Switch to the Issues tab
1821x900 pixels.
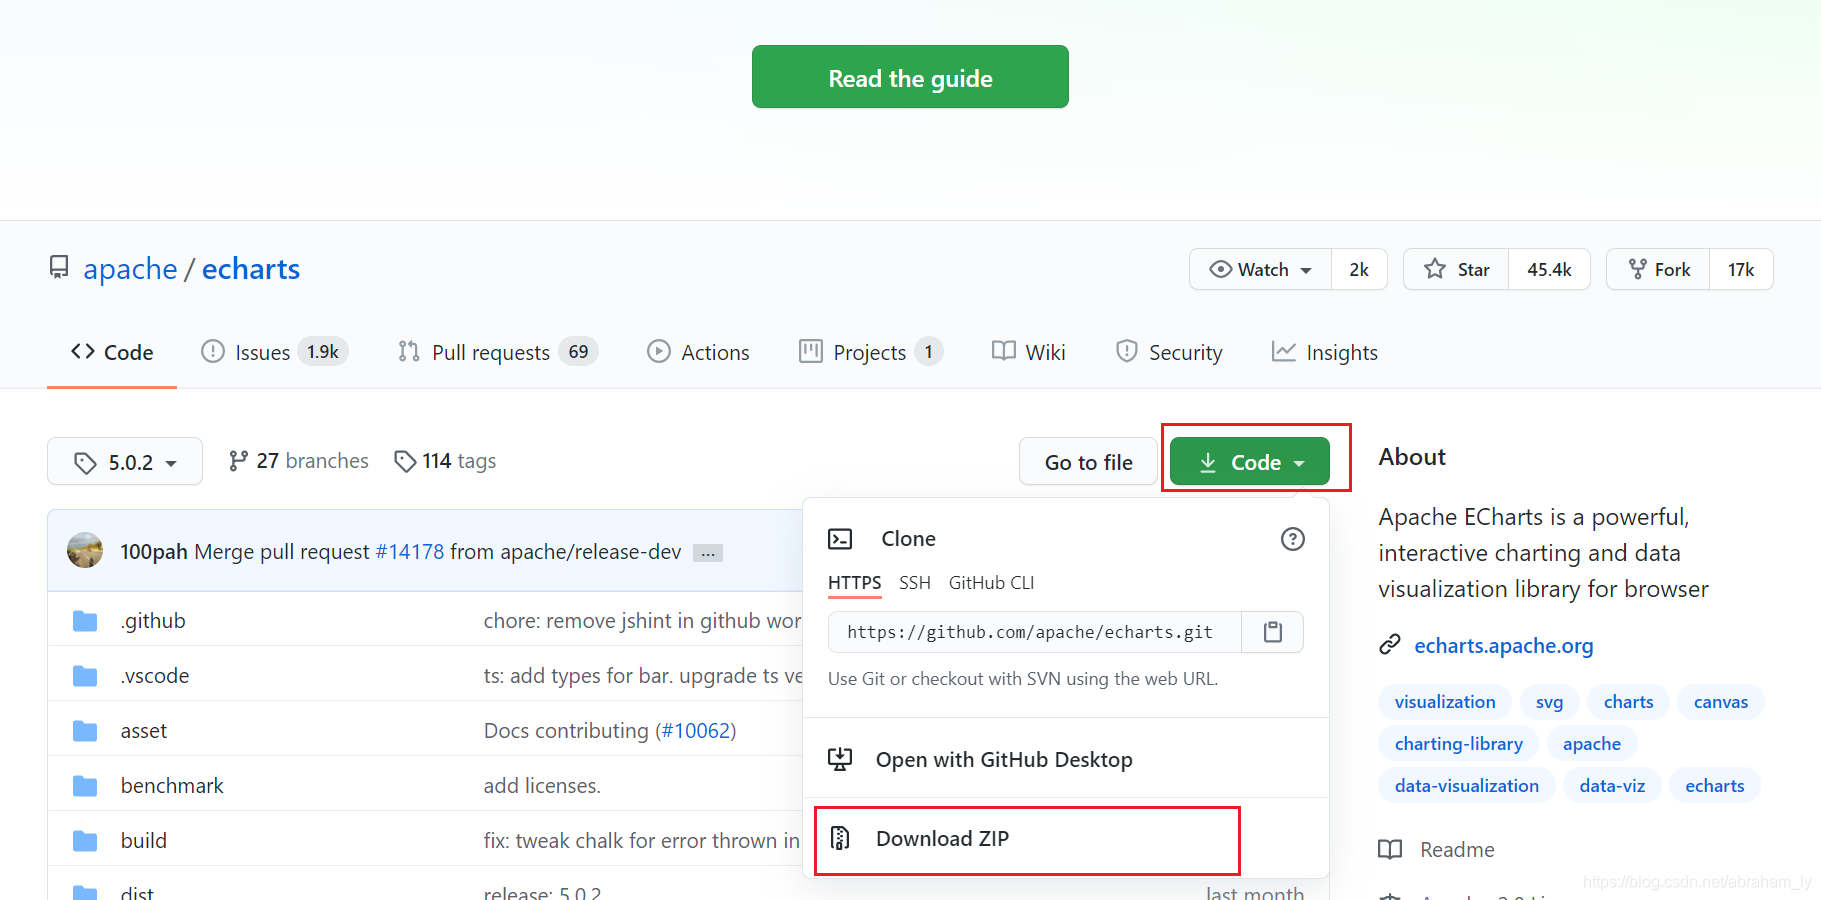275,352
